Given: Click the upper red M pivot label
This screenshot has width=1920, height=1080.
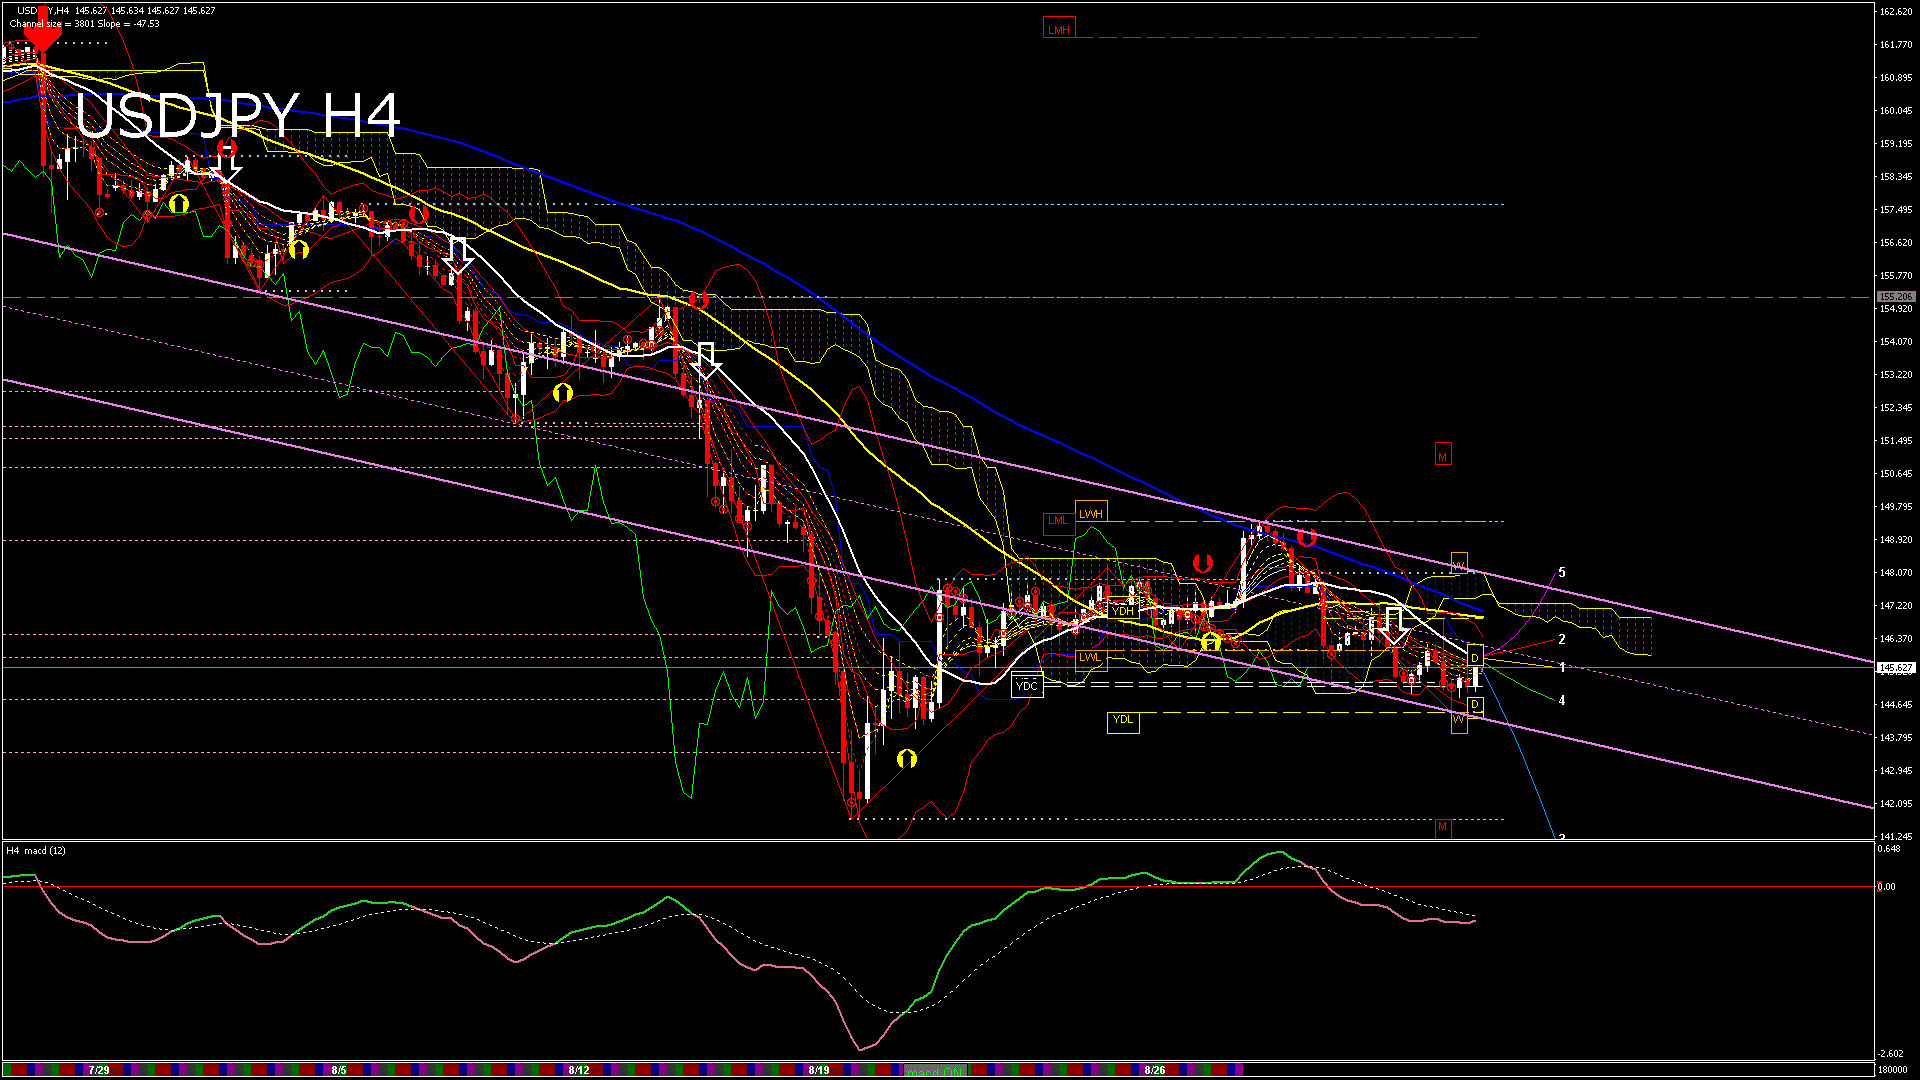Looking at the screenshot, I should tap(1442, 456).
